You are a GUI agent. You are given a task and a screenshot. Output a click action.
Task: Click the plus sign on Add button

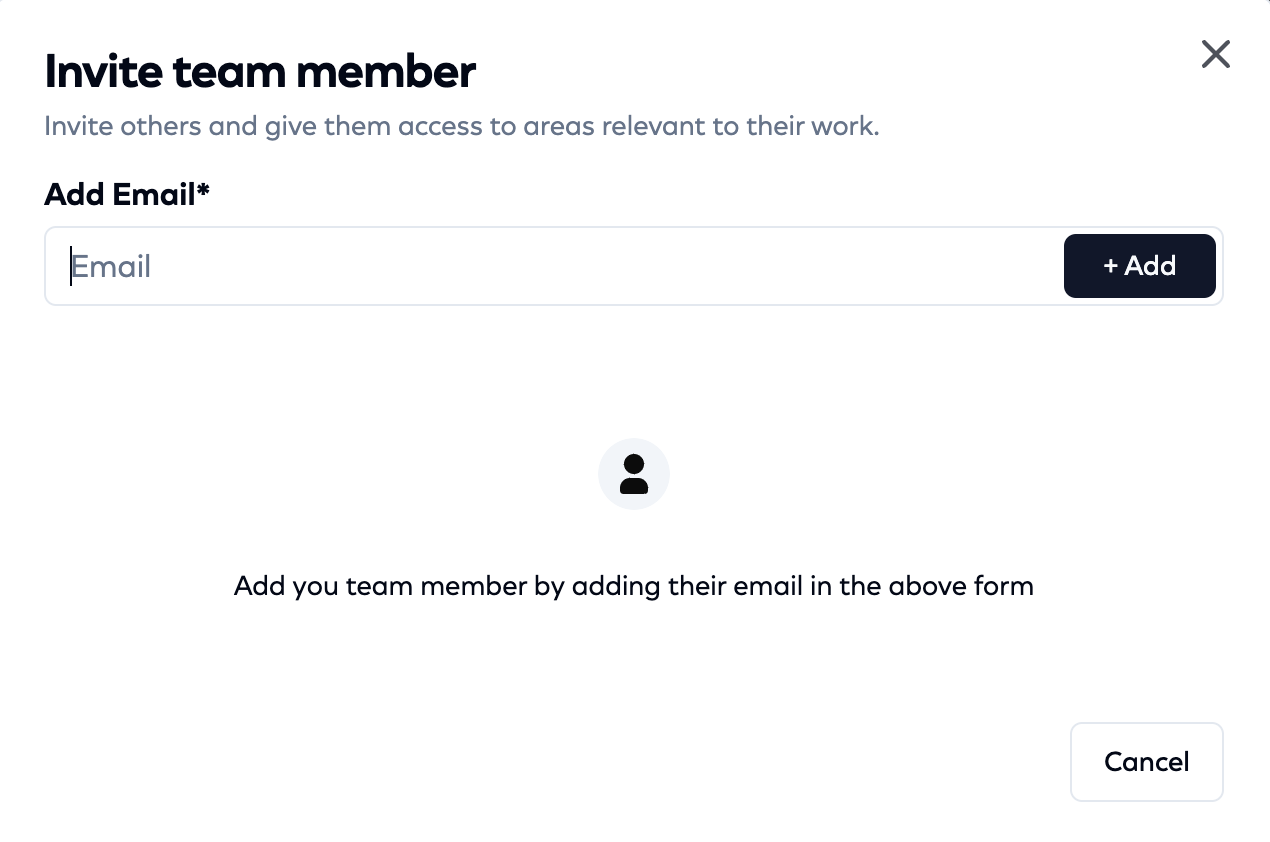click(1110, 266)
